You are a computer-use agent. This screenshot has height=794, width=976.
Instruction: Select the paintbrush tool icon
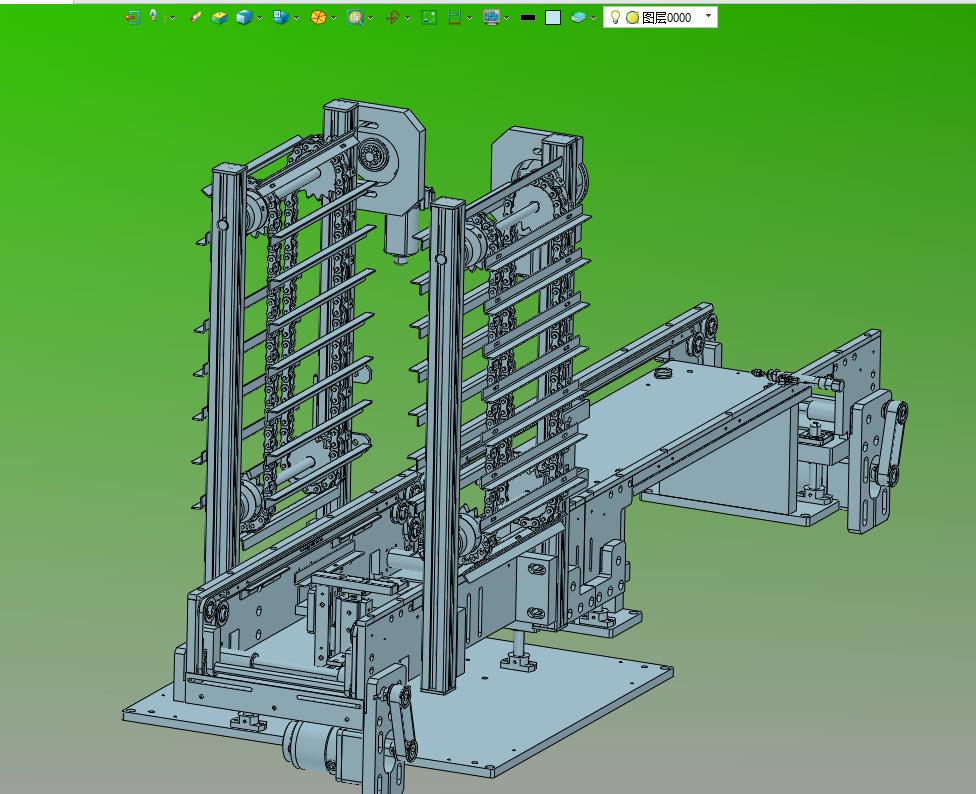tap(195, 17)
